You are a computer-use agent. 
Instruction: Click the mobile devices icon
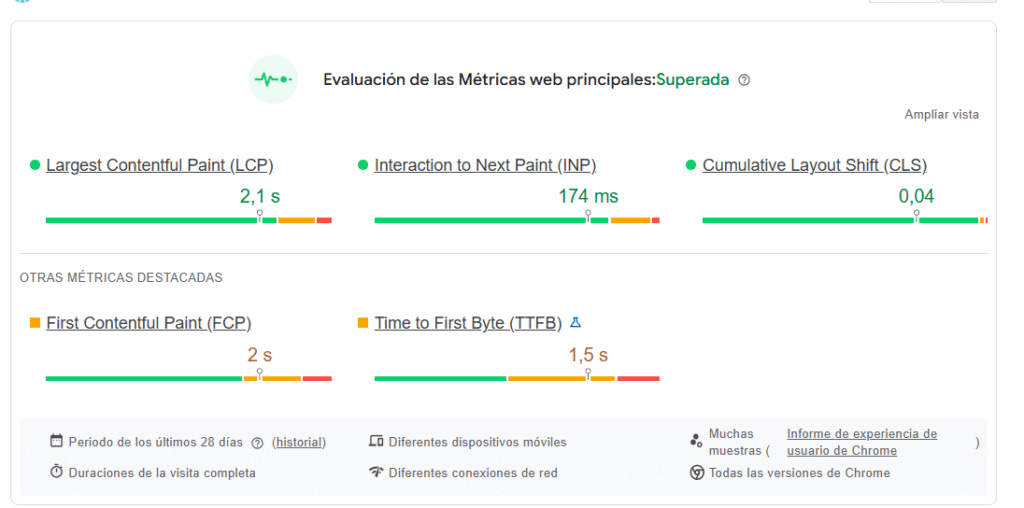[376, 441]
